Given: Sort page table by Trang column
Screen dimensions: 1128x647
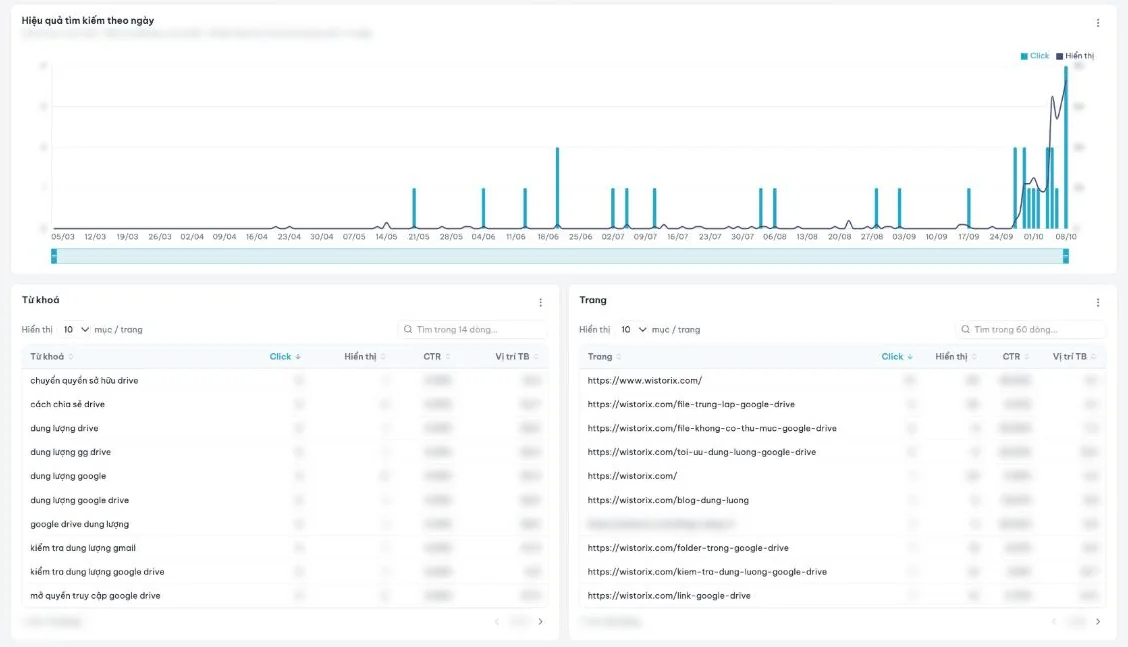Looking at the screenshot, I should (604, 356).
